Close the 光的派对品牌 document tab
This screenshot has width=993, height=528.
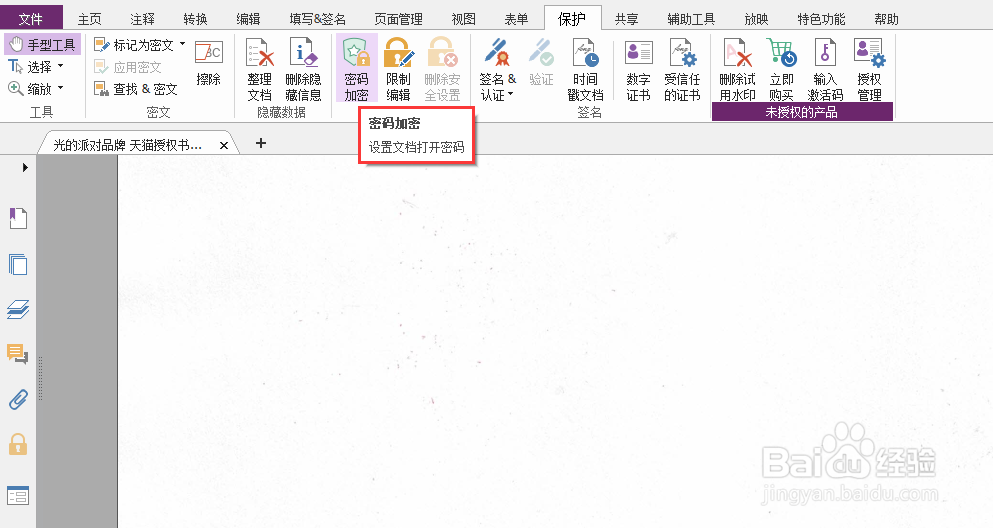(224, 146)
